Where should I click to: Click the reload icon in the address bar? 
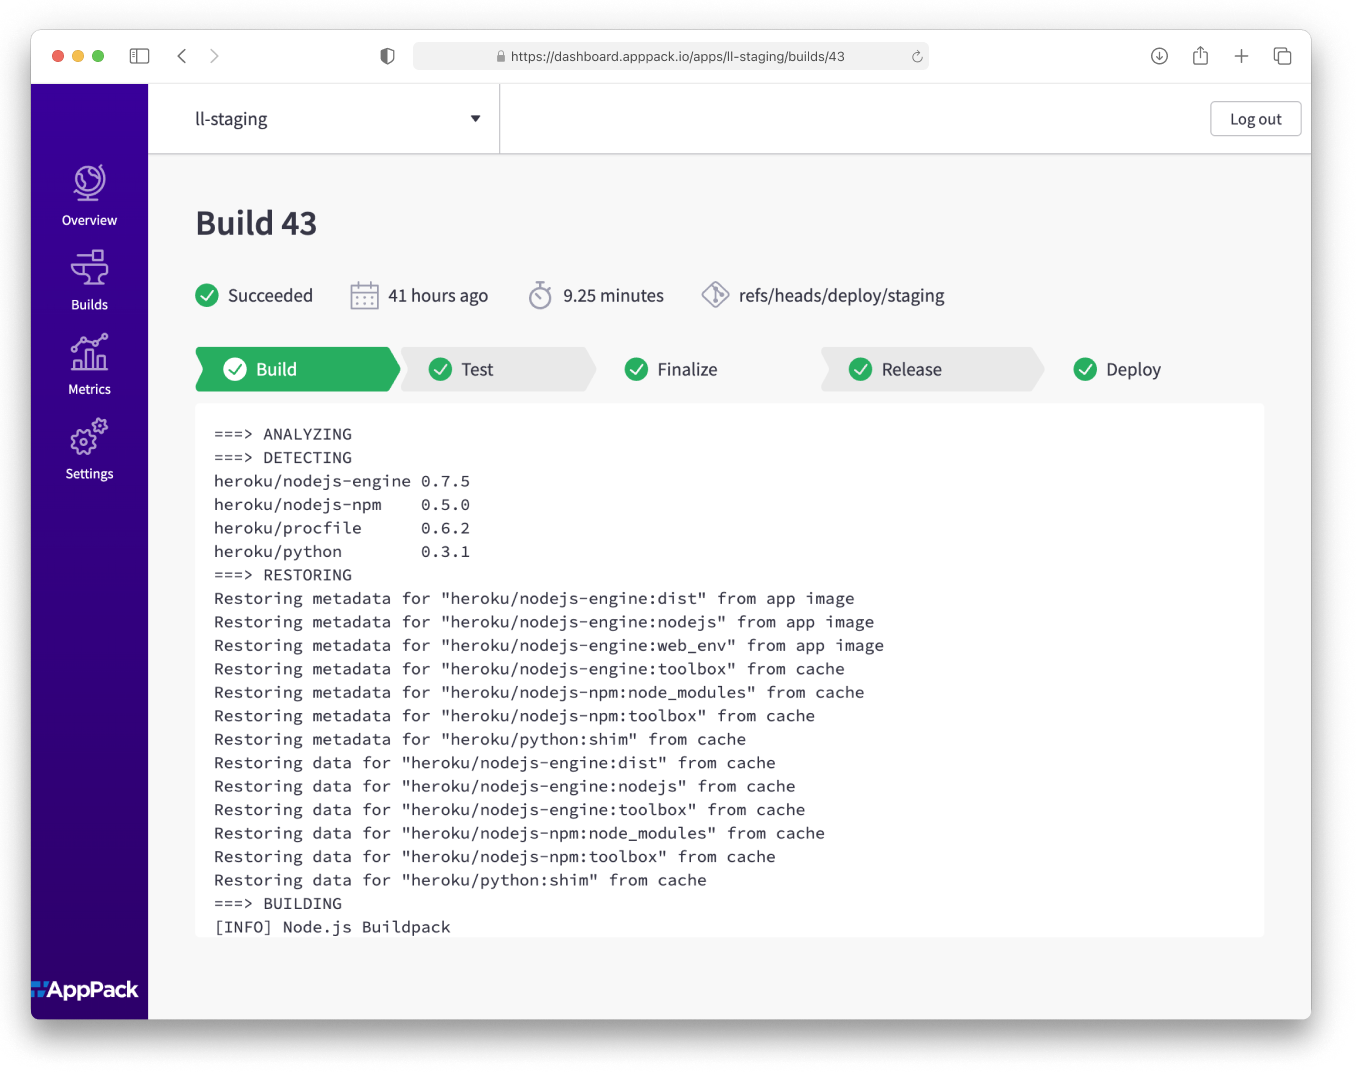tap(917, 56)
